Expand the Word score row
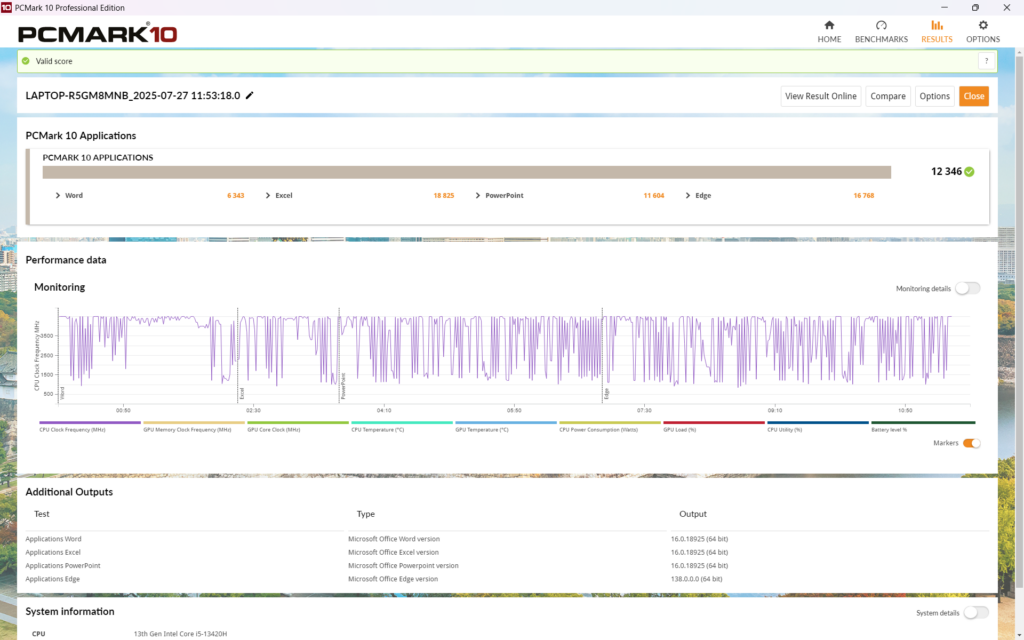This screenshot has width=1024, height=640. pyautogui.click(x=58, y=196)
